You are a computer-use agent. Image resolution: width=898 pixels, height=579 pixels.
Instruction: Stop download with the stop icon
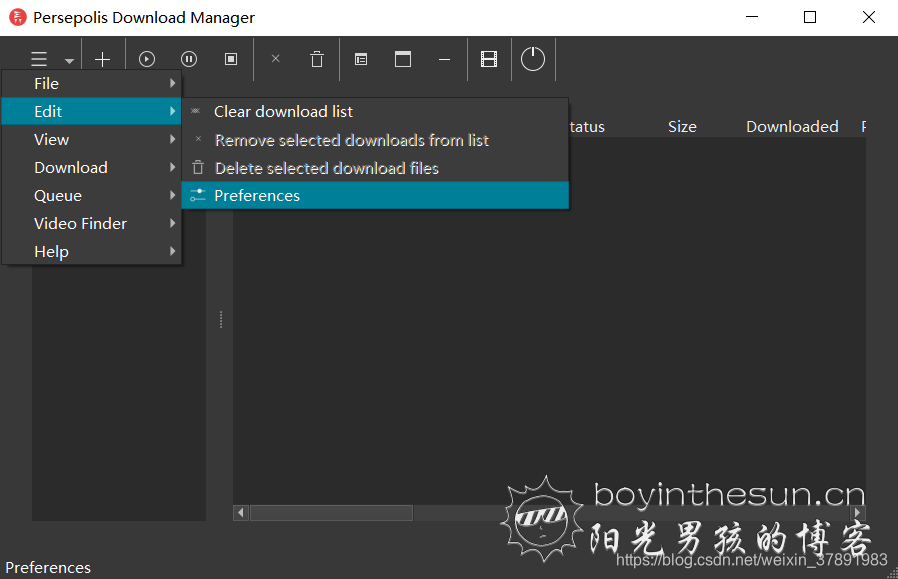pos(231,59)
